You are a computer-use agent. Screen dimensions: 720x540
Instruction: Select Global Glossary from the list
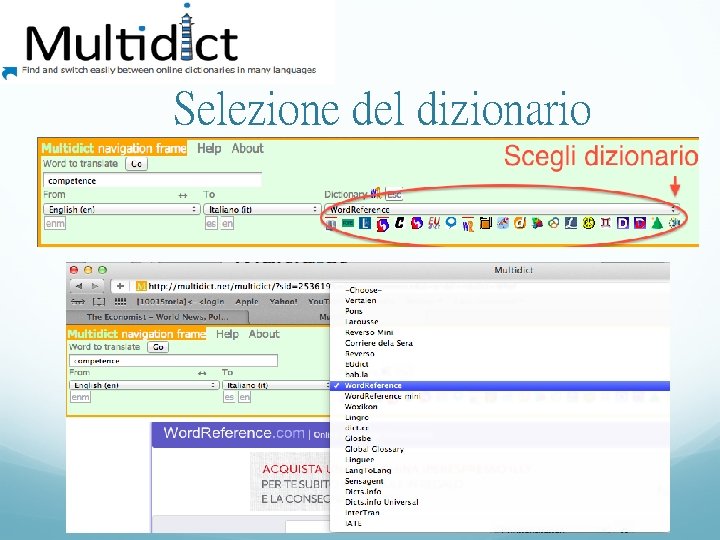point(374,449)
